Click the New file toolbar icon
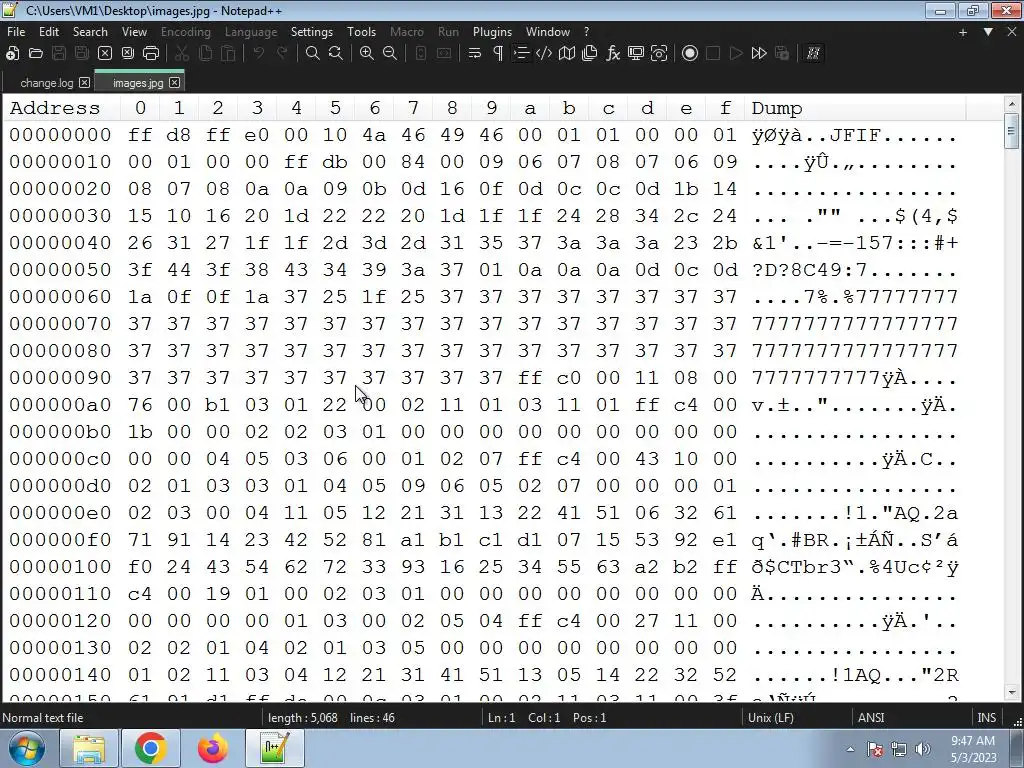Screen dimensions: 1024x768 coord(12,54)
